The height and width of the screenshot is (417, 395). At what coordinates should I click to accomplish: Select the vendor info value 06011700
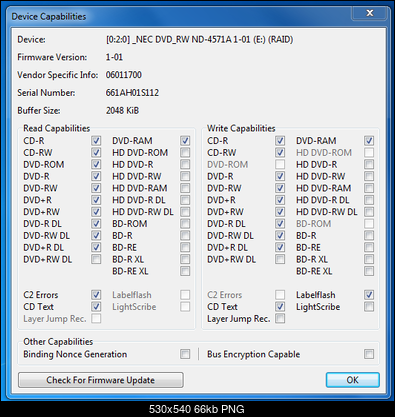[124, 75]
